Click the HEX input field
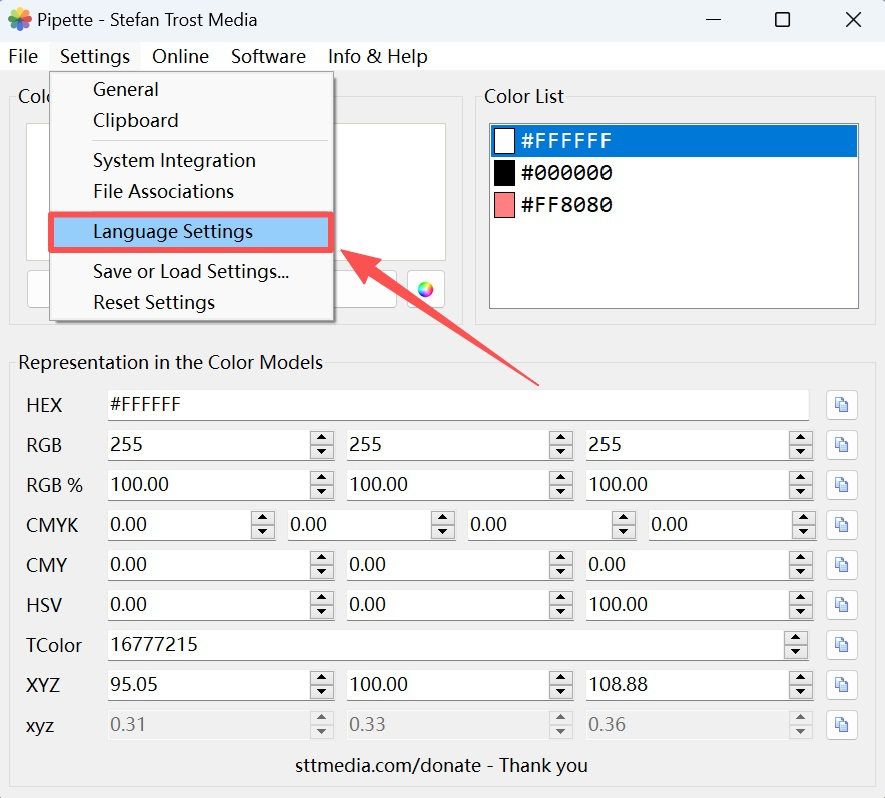Image resolution: width=885 pixels, height=798 pixels. click(457, 405)
